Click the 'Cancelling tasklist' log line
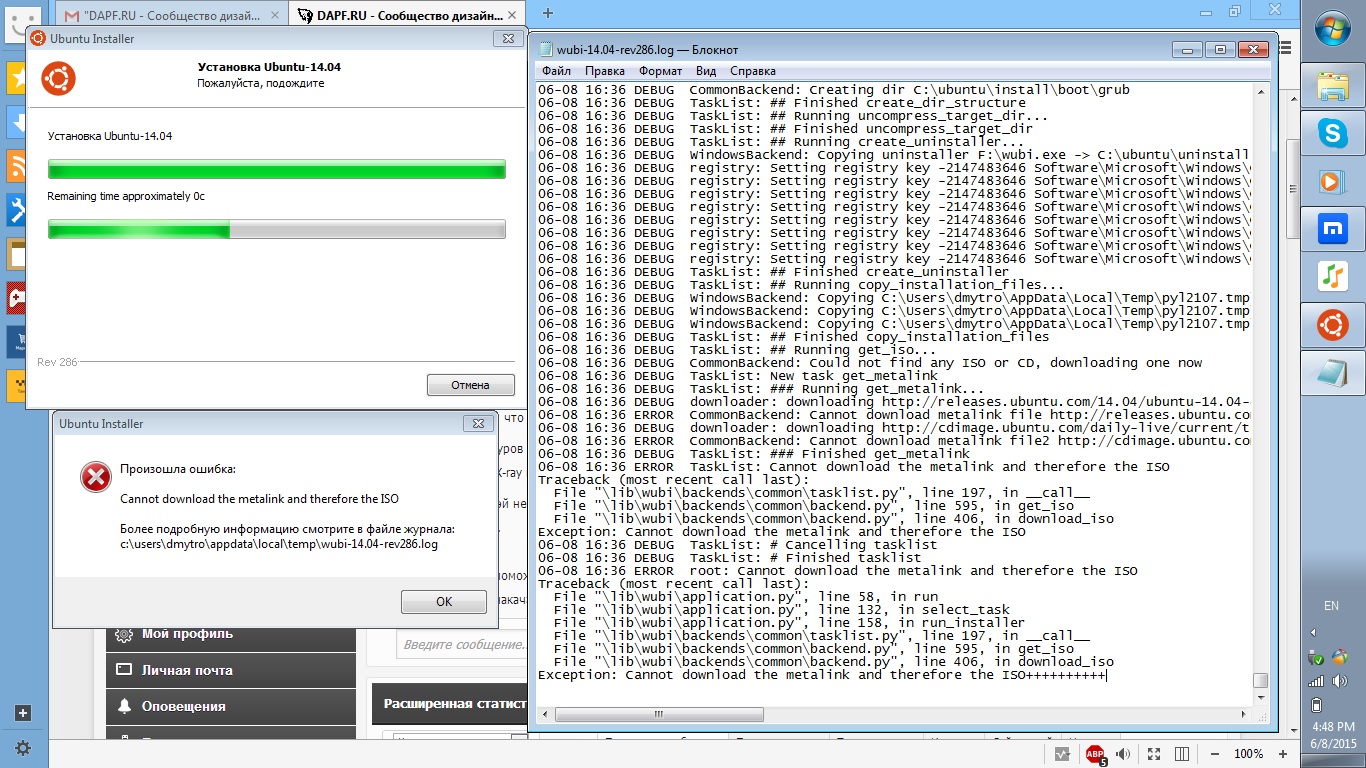 (x=737, y=545)
